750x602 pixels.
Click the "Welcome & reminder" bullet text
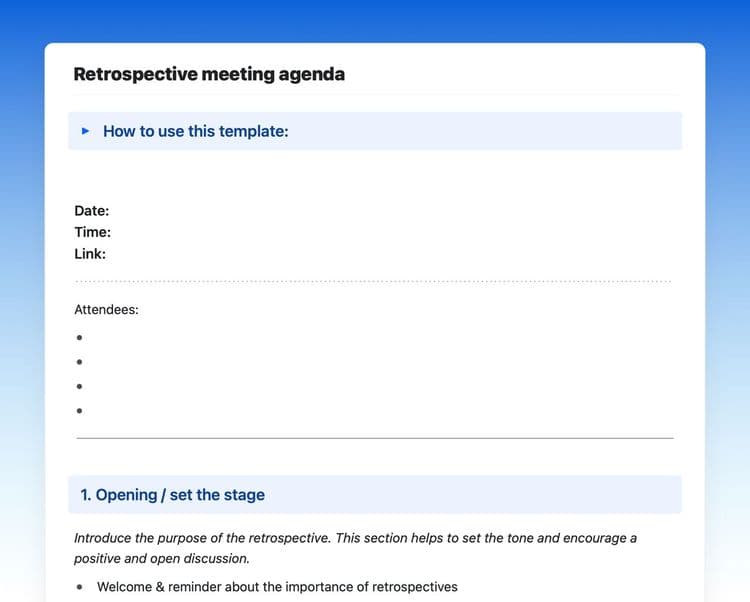click(276, 587)
